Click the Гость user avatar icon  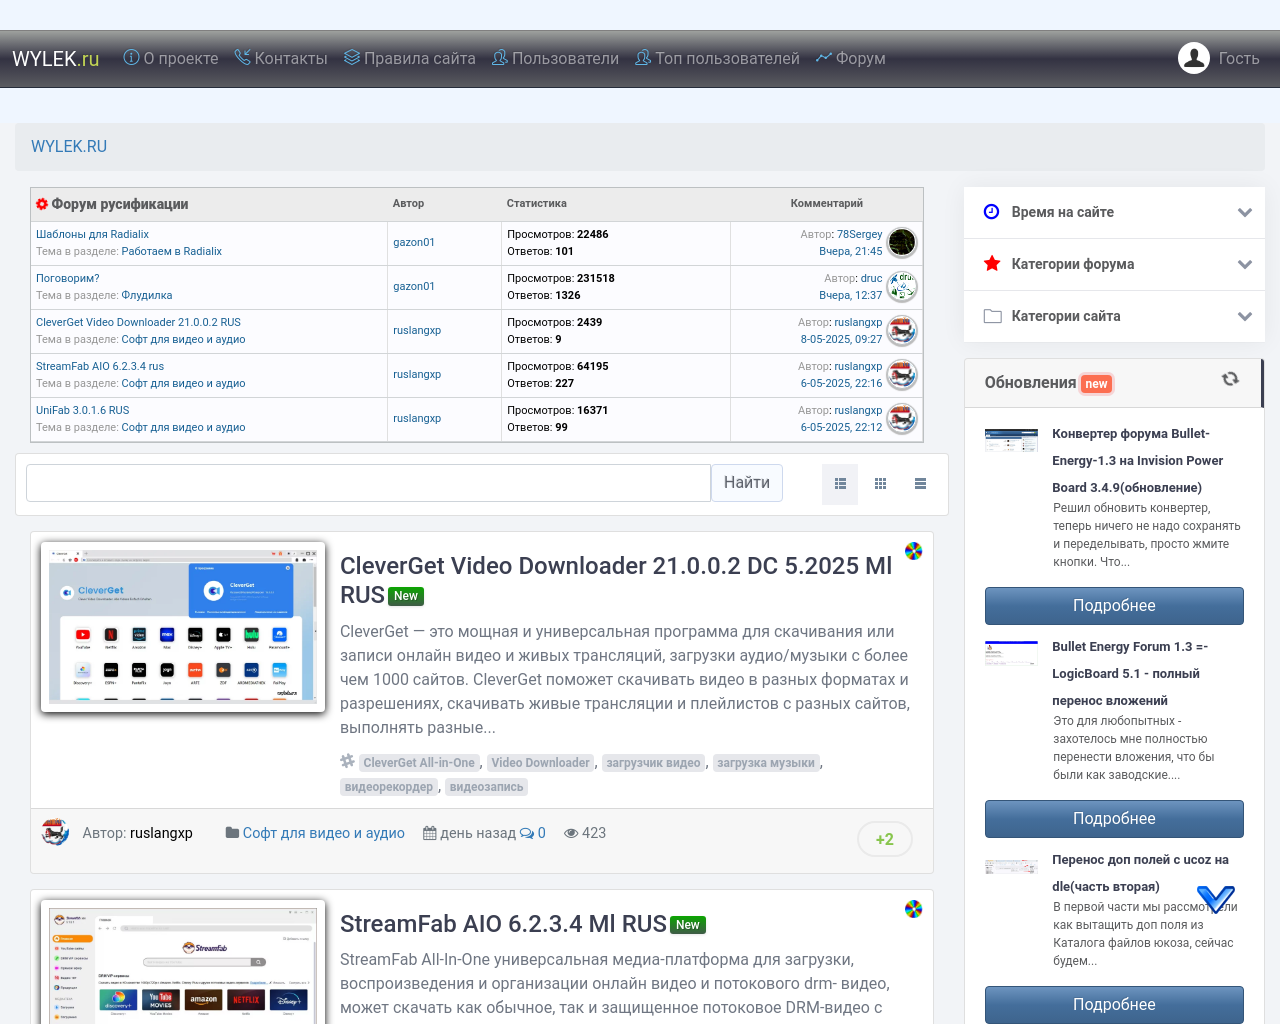1194,58
